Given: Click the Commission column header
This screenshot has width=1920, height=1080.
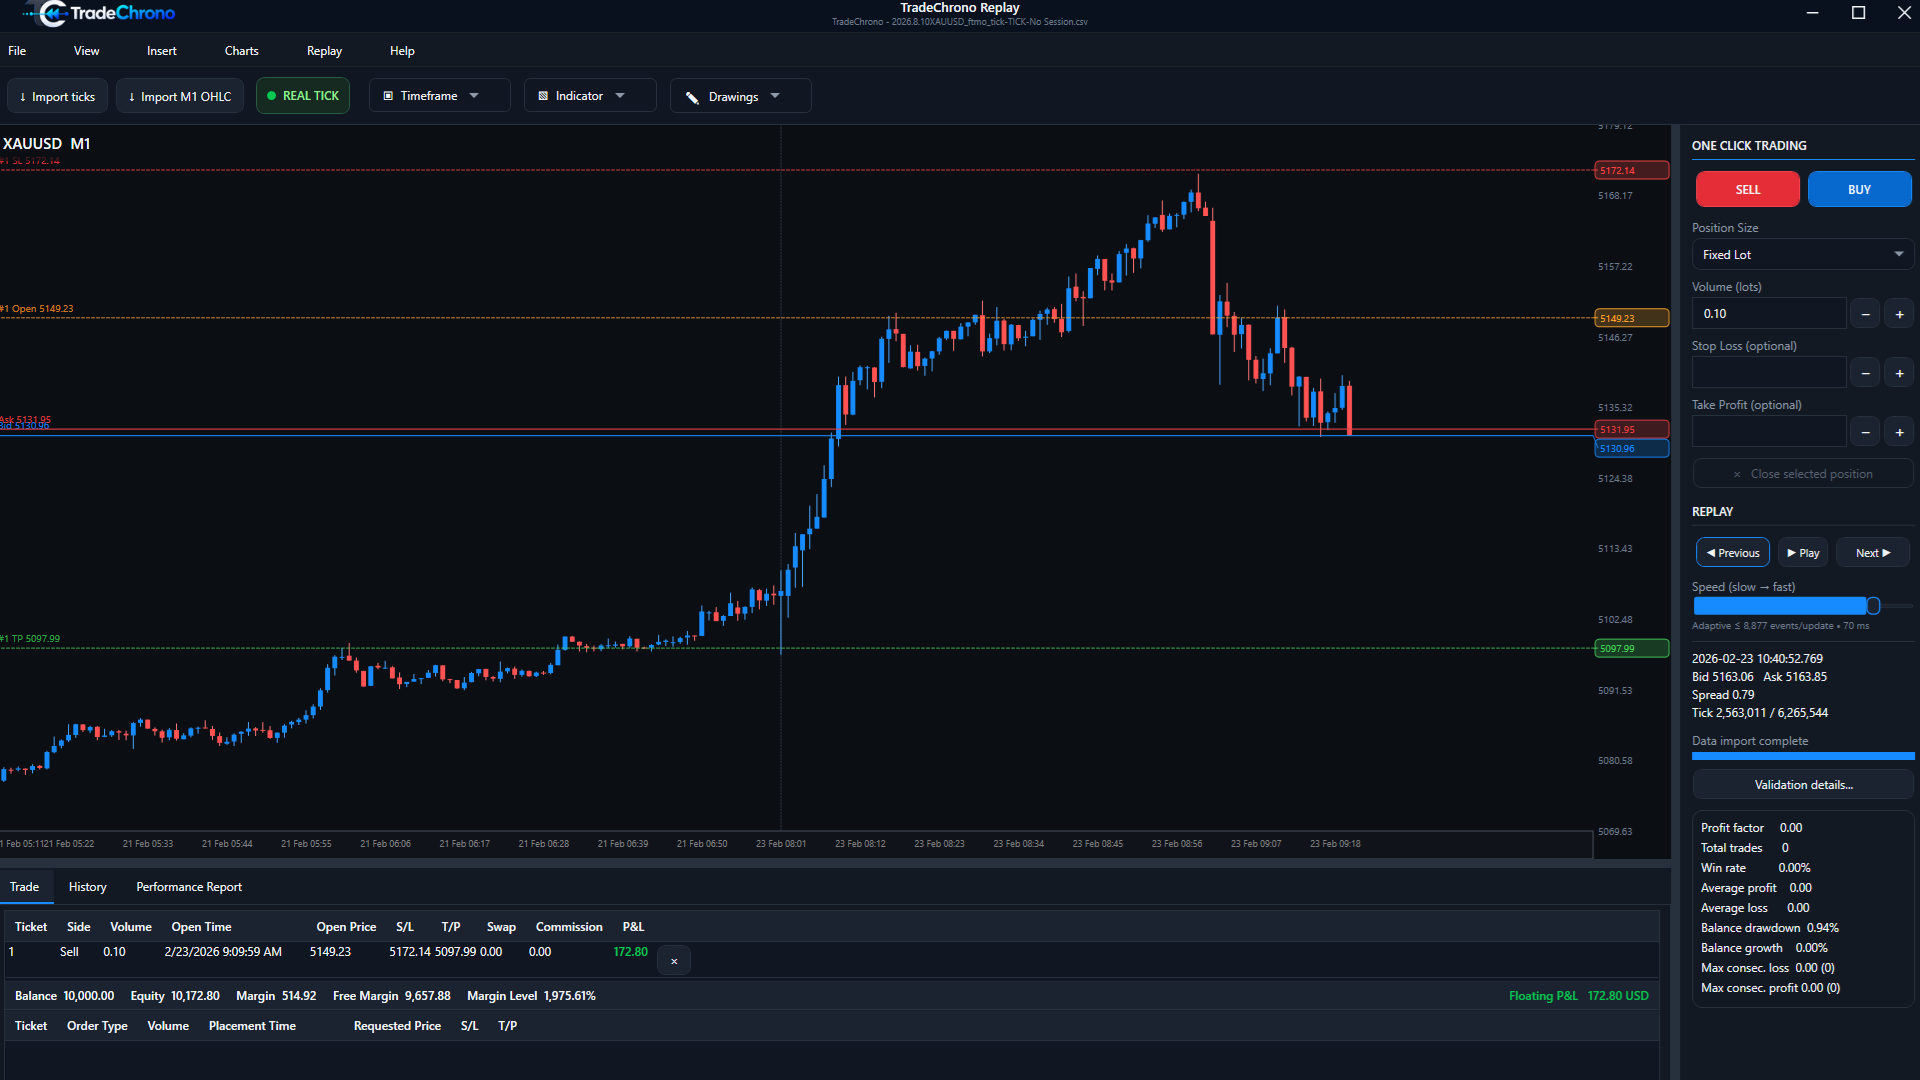Looking at the screenshot, I should 569,927.
